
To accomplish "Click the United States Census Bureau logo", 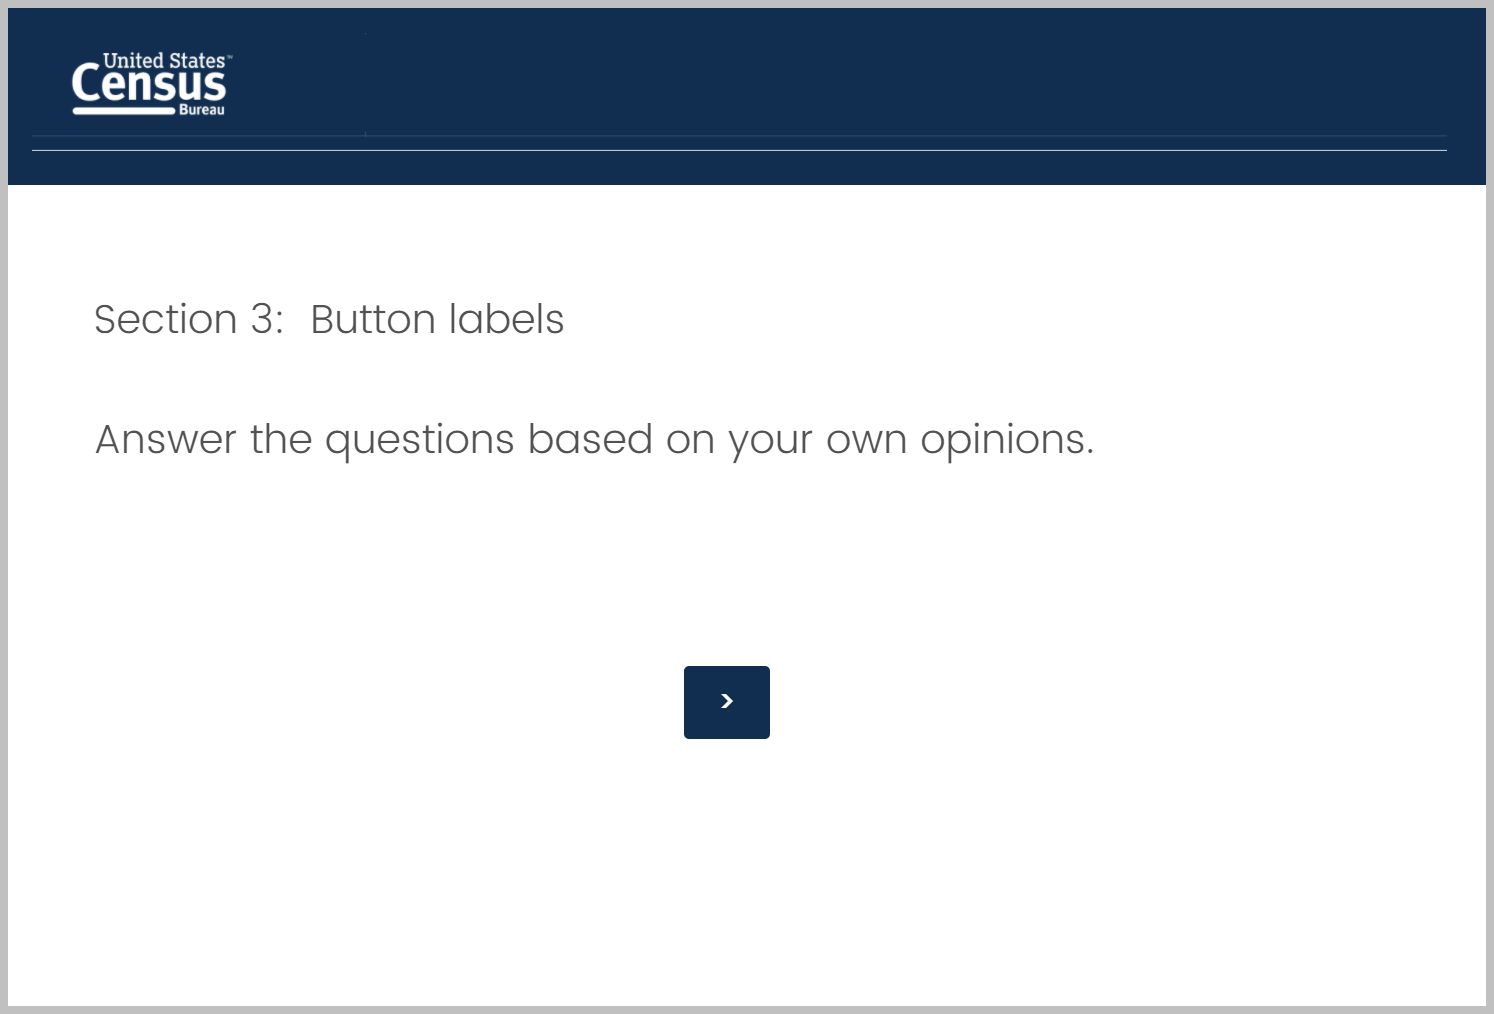I will pos(150,84).
